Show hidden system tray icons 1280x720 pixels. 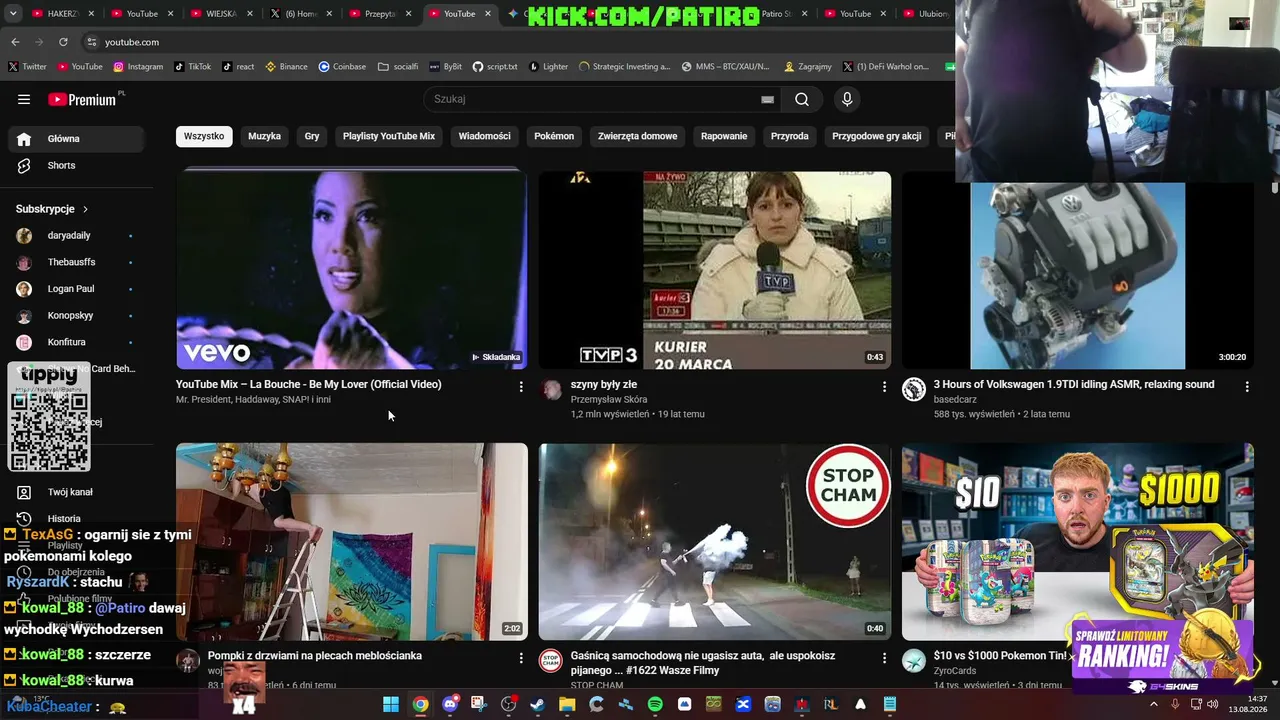[x=1153, y=704]
